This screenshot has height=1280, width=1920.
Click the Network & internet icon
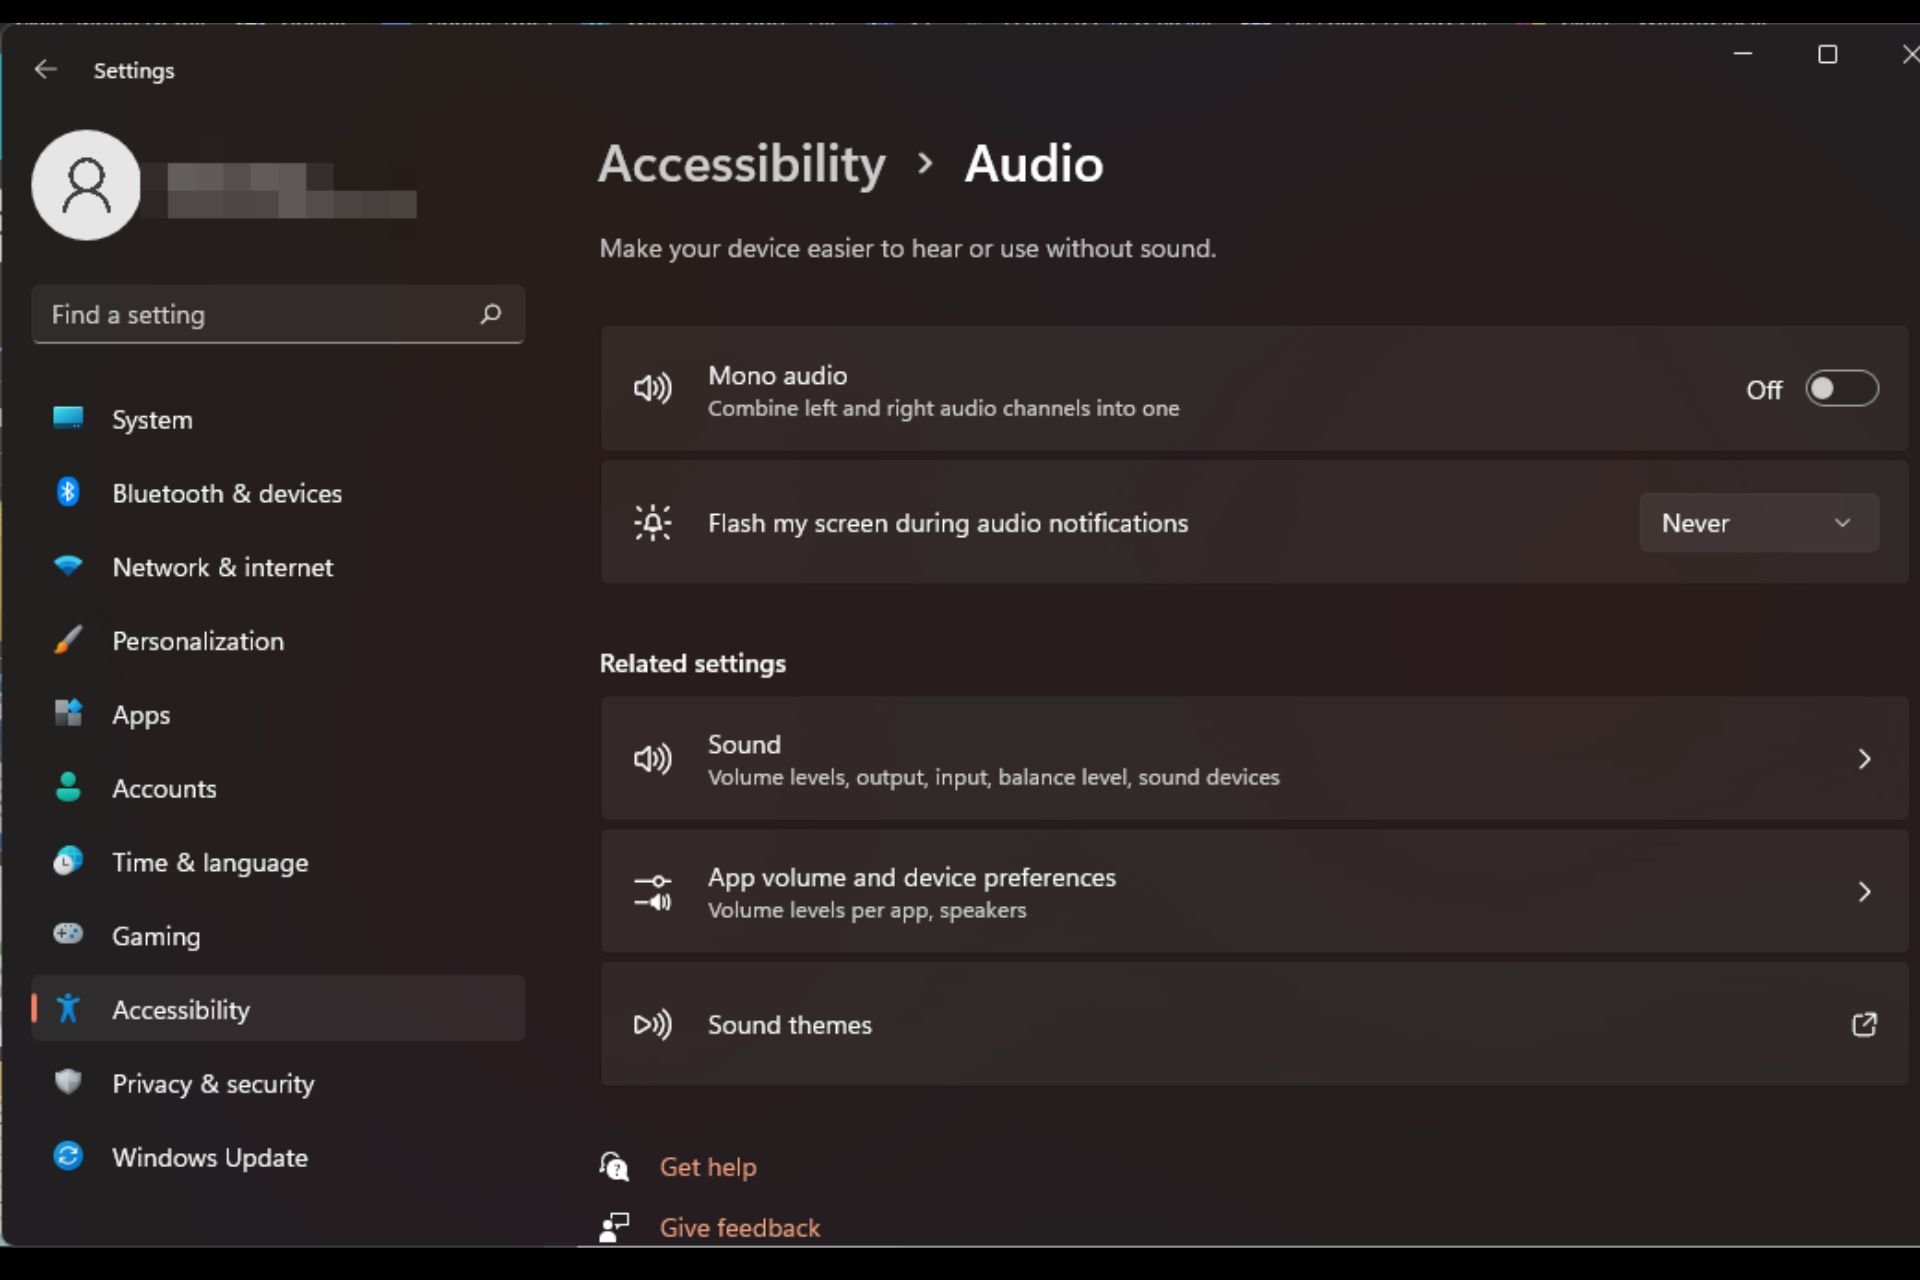(66, 566)
